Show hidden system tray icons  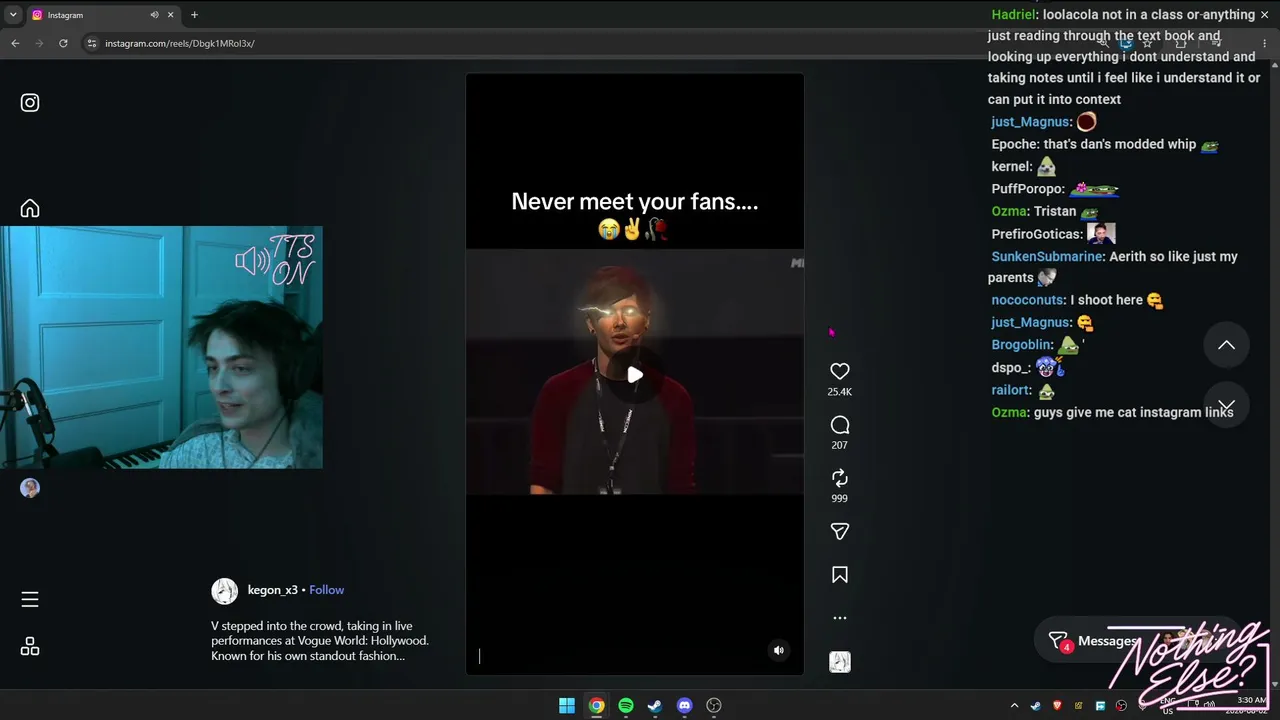(x=1014, y=706)
